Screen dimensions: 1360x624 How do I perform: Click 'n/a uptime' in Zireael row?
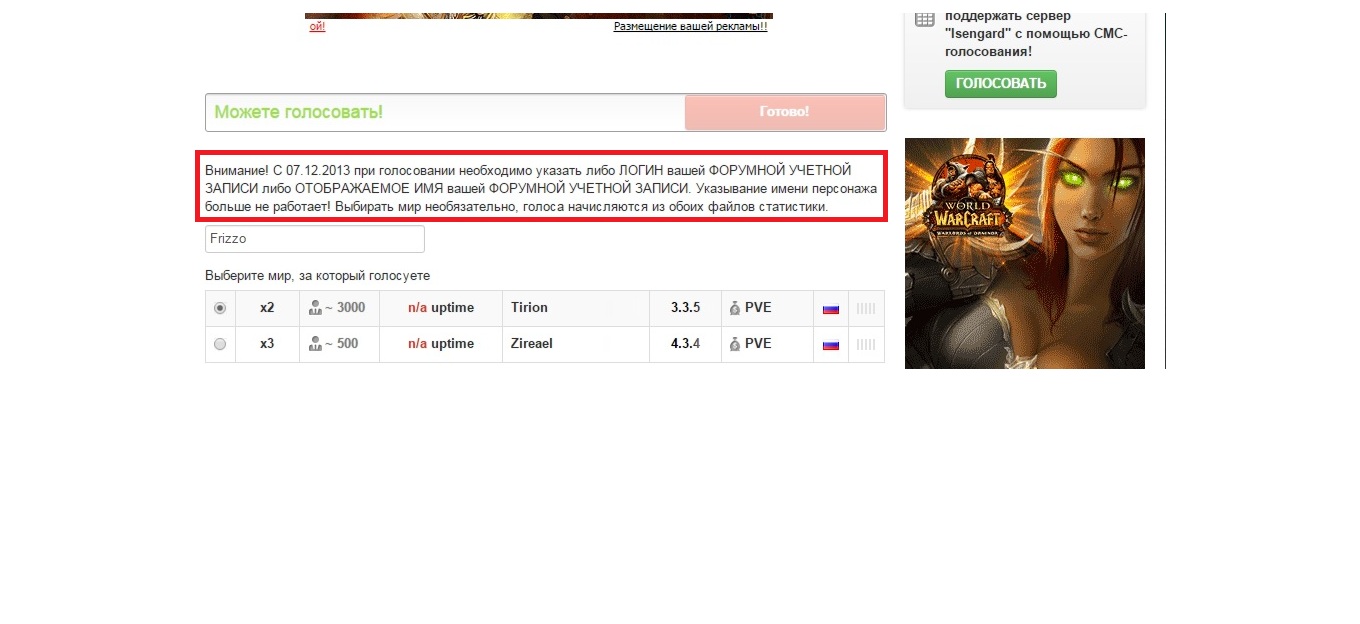coord(441,344)
